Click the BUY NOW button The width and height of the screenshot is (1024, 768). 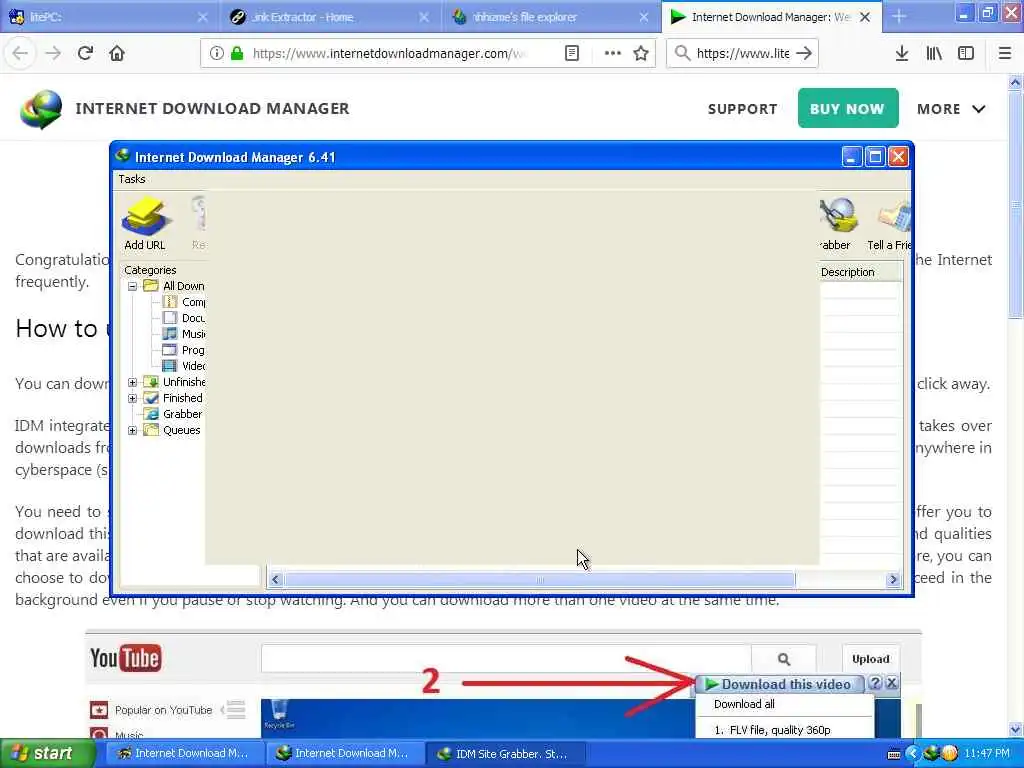coord(848,108)
